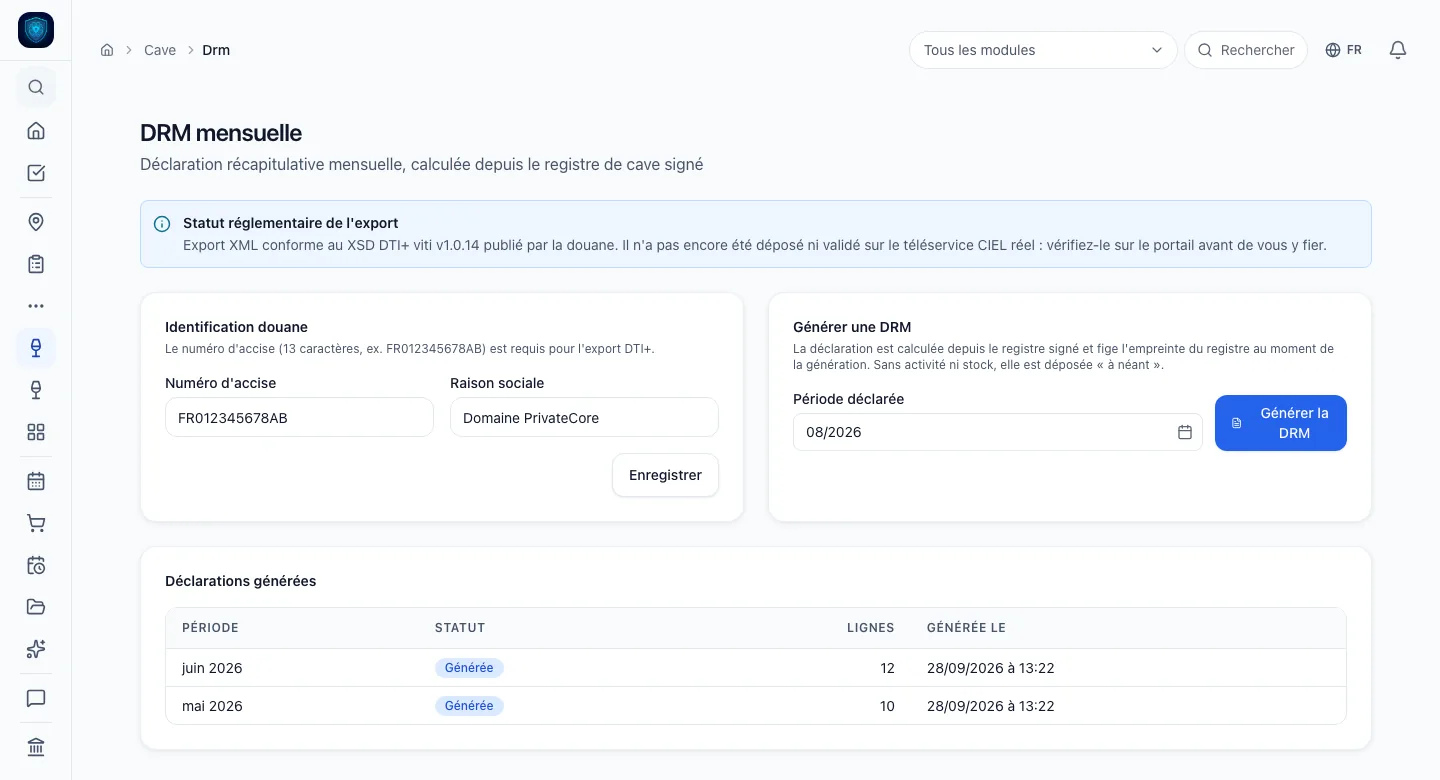The image size is (1440, 780).
Task: Focus the Numéro d'accise field
Action: (299, 417)
